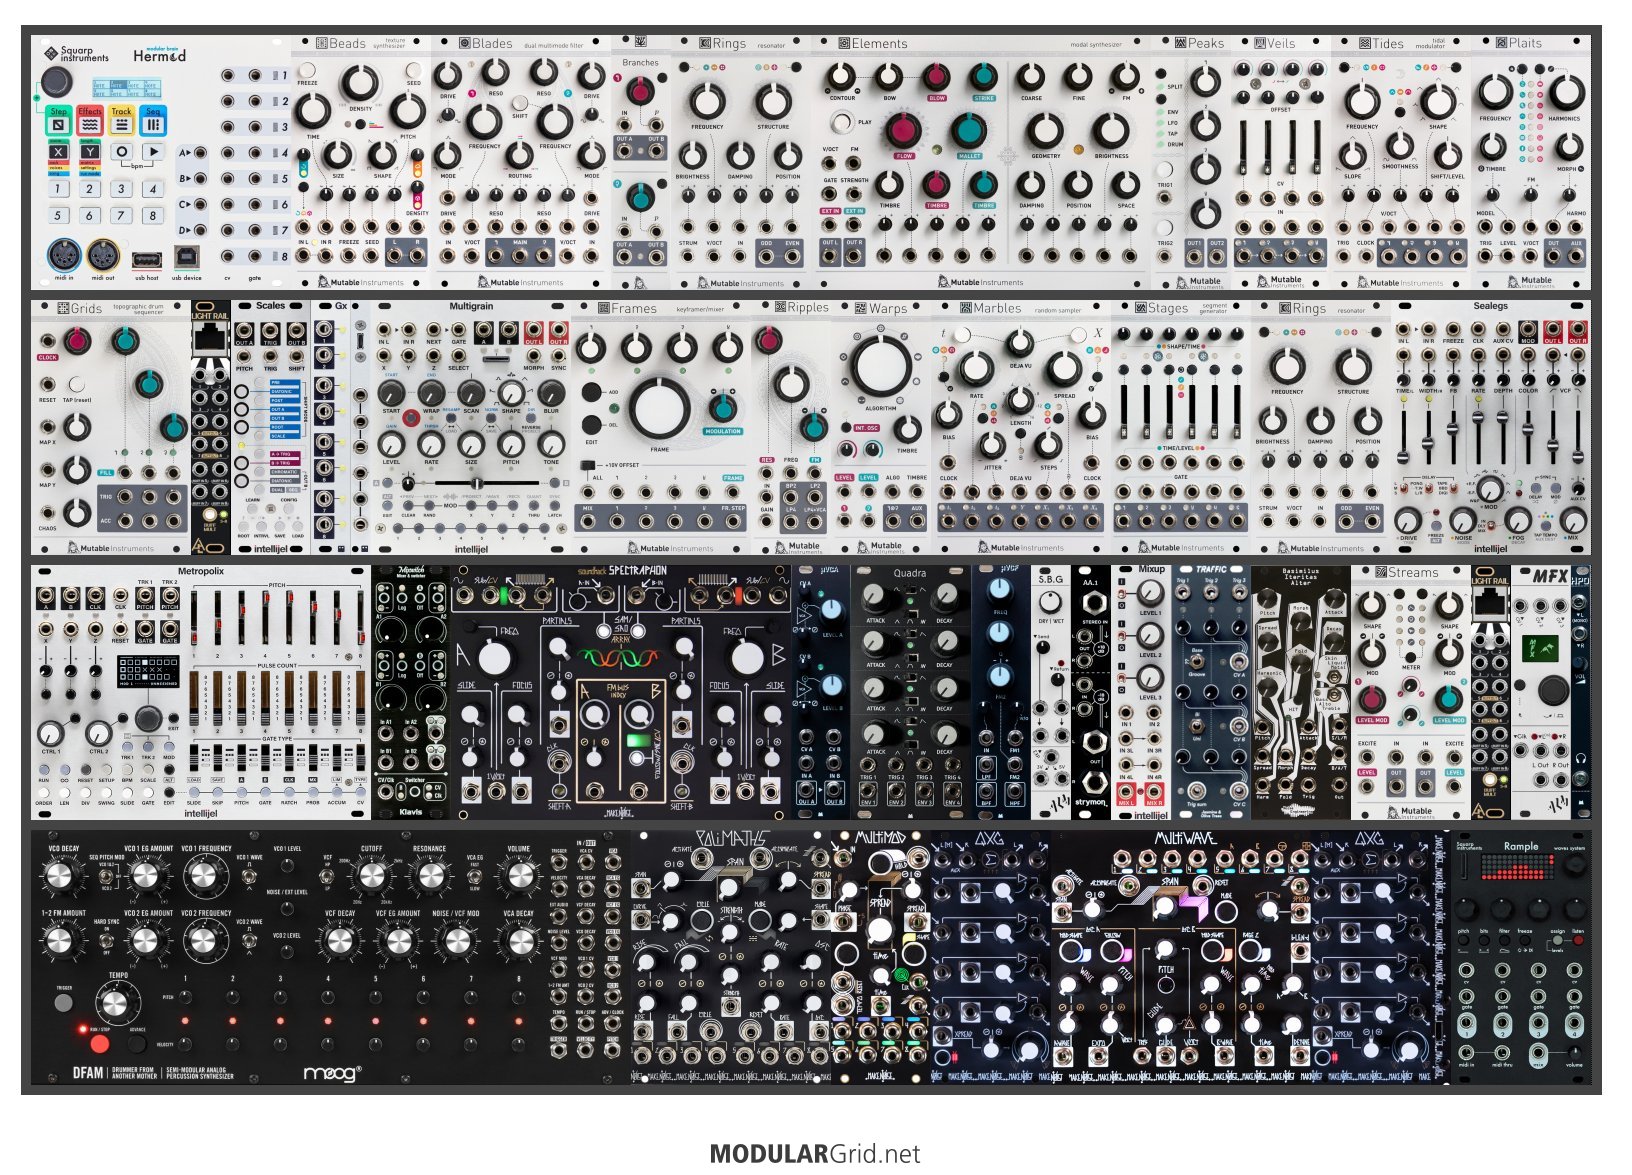Screen dimensions: 1632x1175
Task: Open the red Effects mode on Hermod
Action: coord(90,120)
